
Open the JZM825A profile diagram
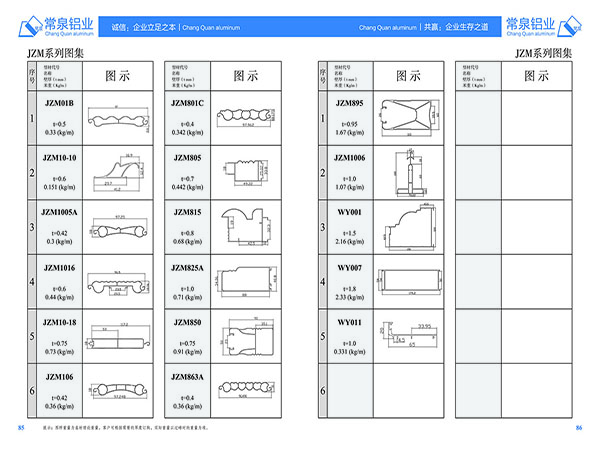(x=246, y=282)
